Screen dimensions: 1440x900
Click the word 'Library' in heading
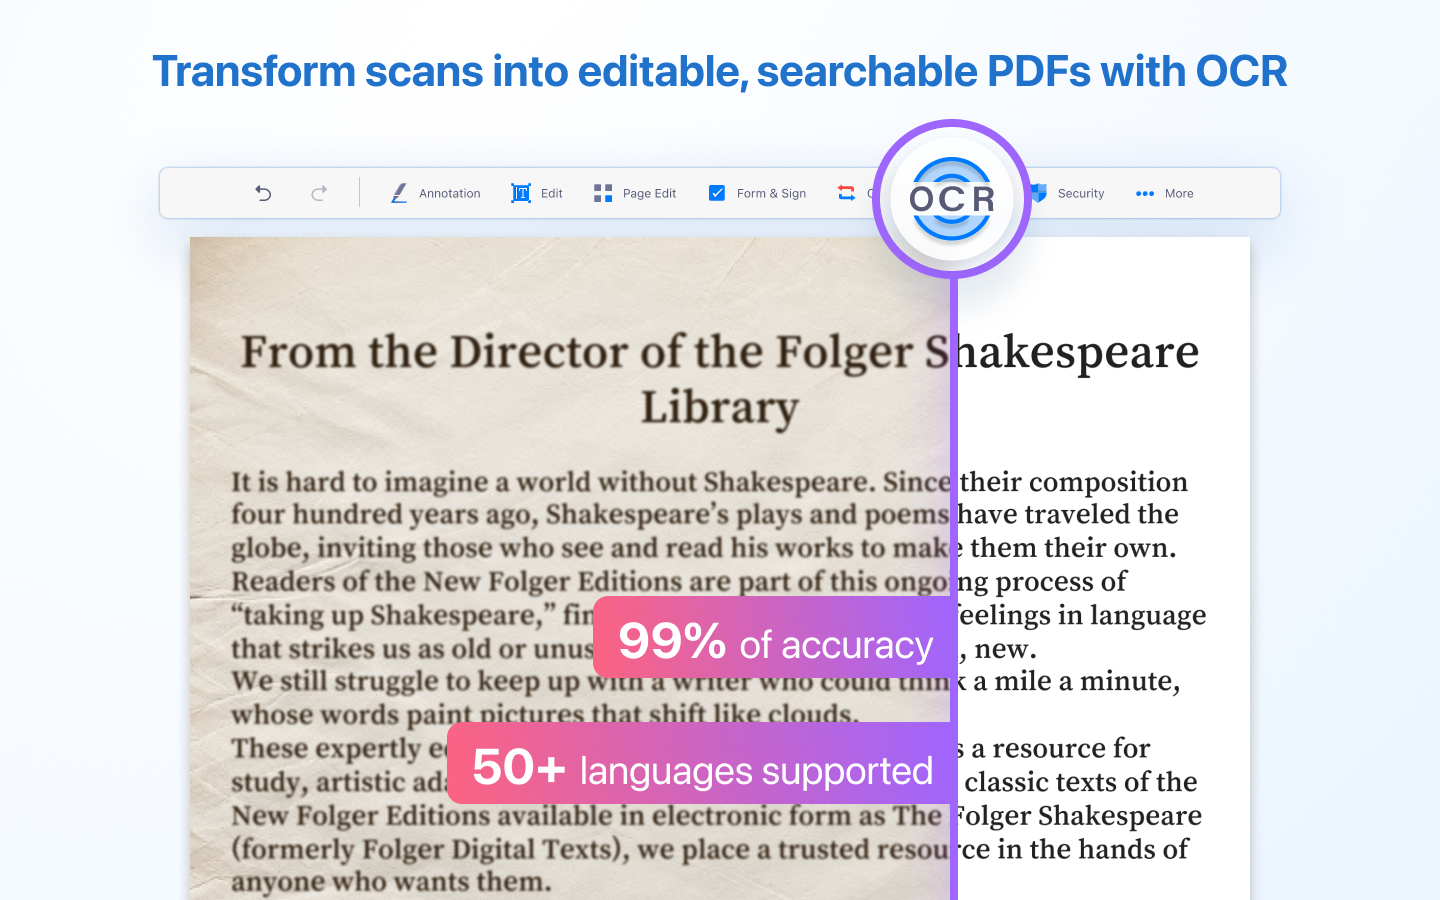(720, 407)
